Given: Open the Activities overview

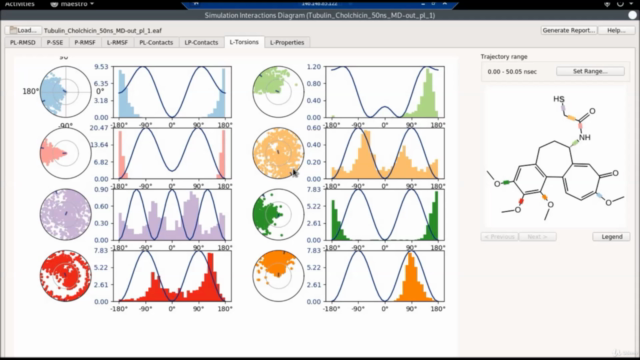Looking at the screenshot, I should point(20,4).
